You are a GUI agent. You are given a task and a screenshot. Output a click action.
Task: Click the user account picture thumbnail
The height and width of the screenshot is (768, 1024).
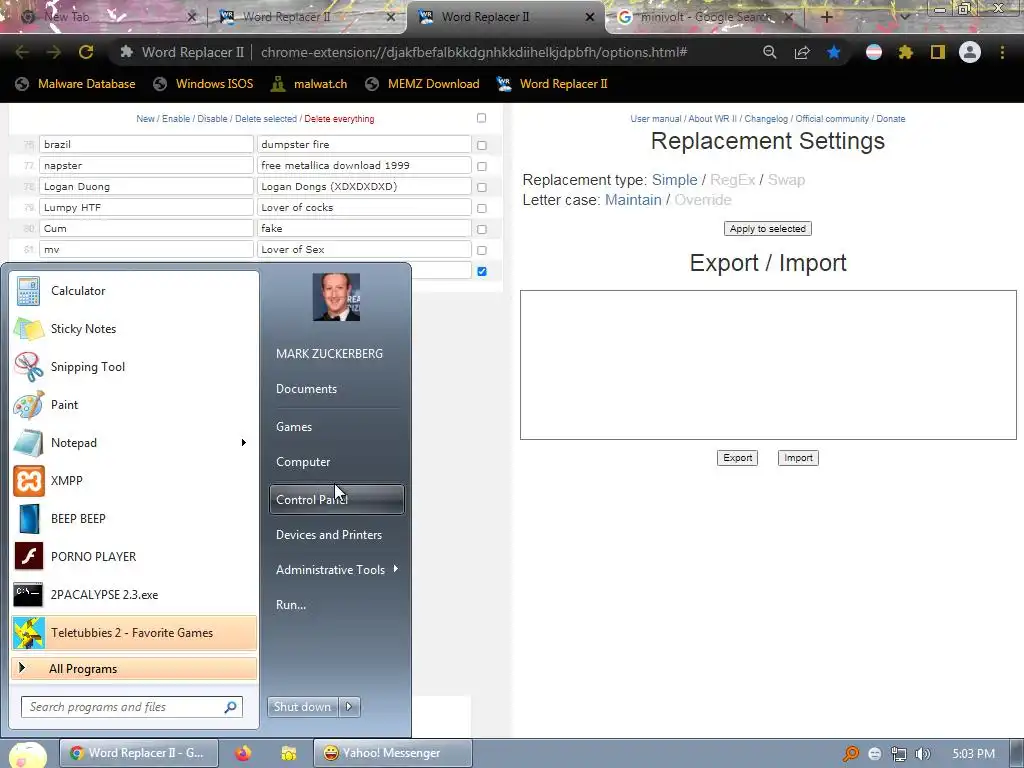point(336,297)
